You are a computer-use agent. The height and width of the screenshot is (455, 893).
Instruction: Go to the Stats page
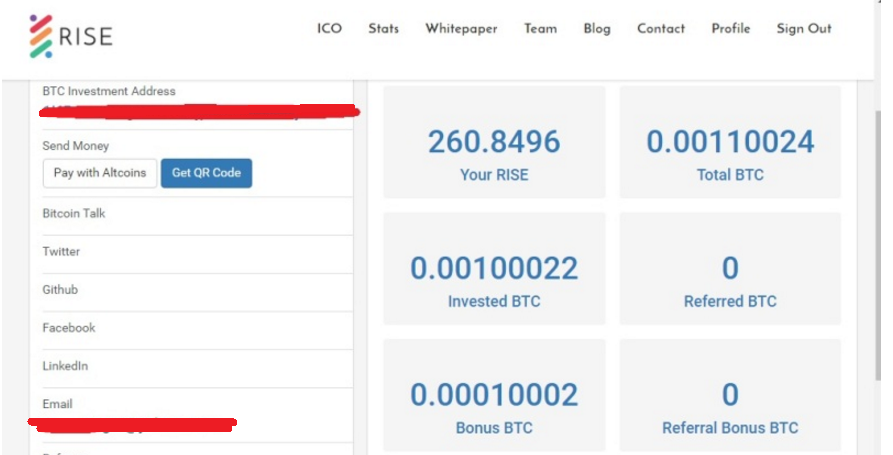[x=383, y=28]
